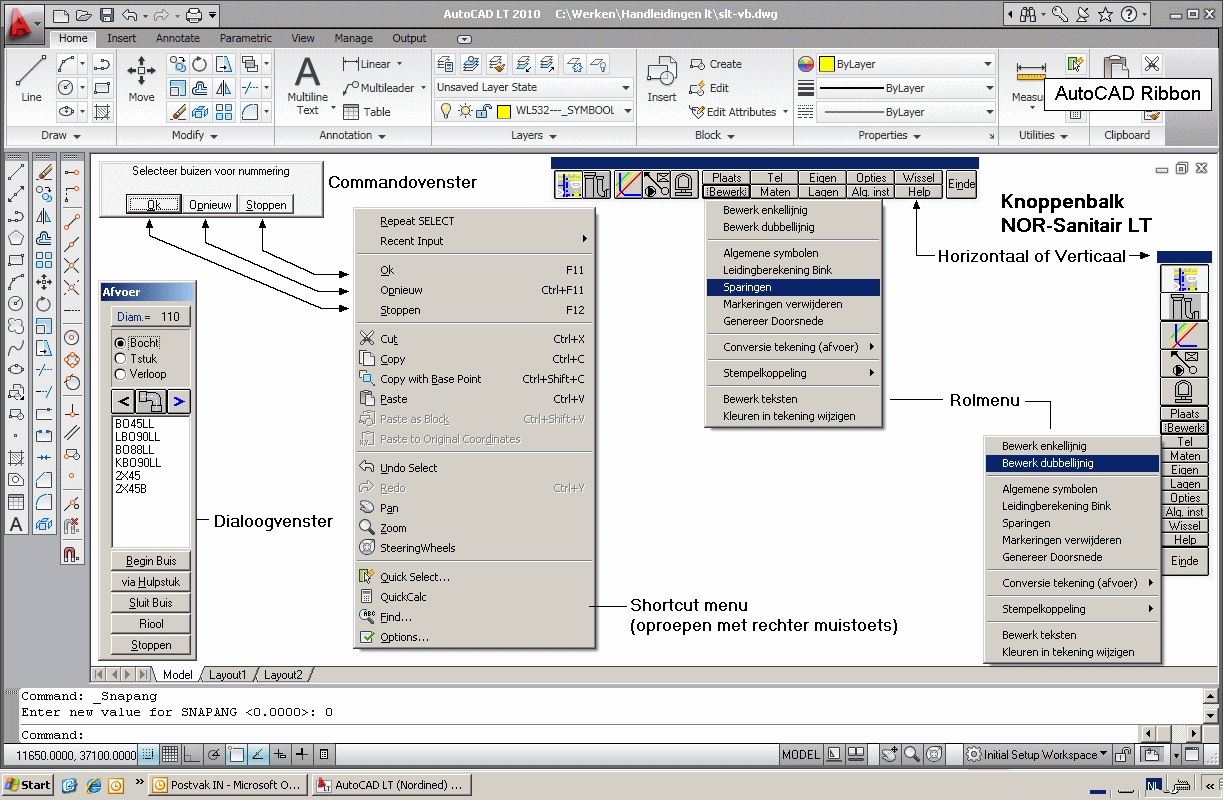This screenshot has width=1223, height=800.
Task: Select the Tstuk radio button
Action: [x=121, y=358]
